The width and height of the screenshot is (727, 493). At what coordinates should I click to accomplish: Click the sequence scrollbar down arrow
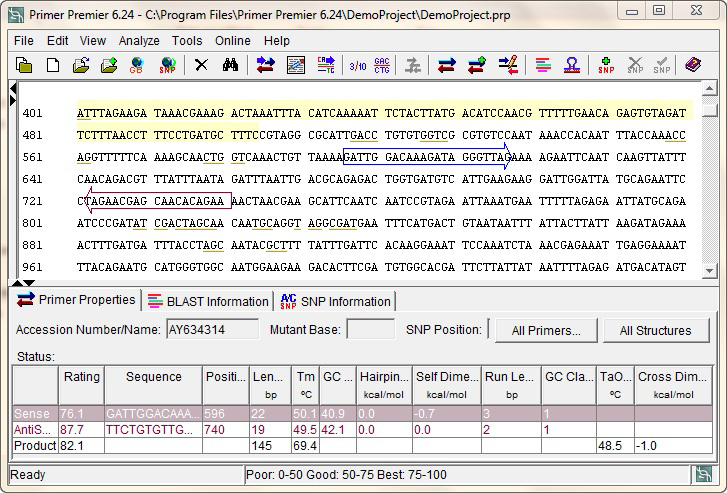pos(709,271)
